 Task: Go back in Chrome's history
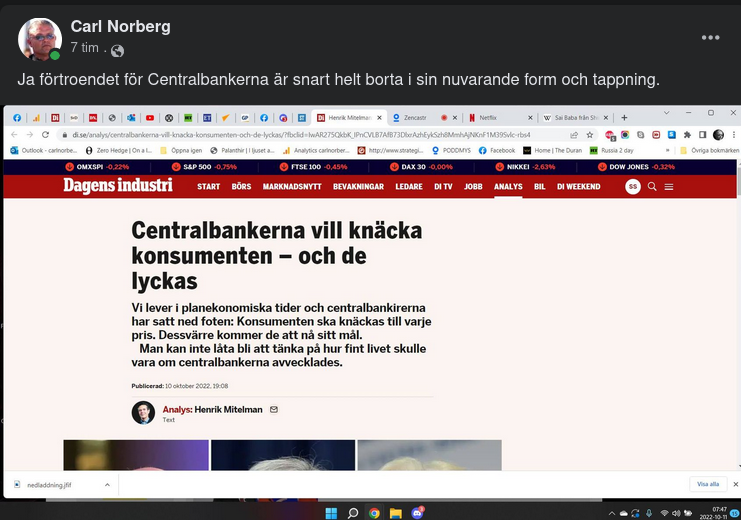[x=14, y=135]
